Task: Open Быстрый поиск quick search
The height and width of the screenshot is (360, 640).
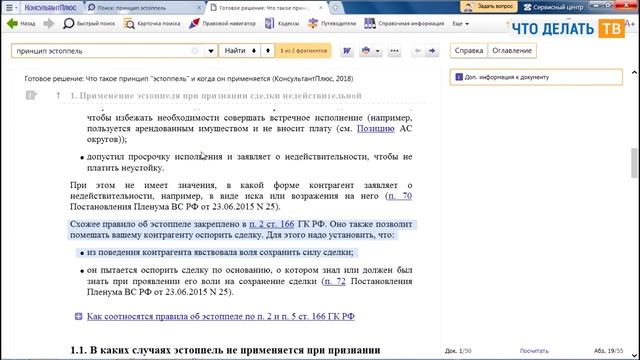Action: [x=89, y=24]
